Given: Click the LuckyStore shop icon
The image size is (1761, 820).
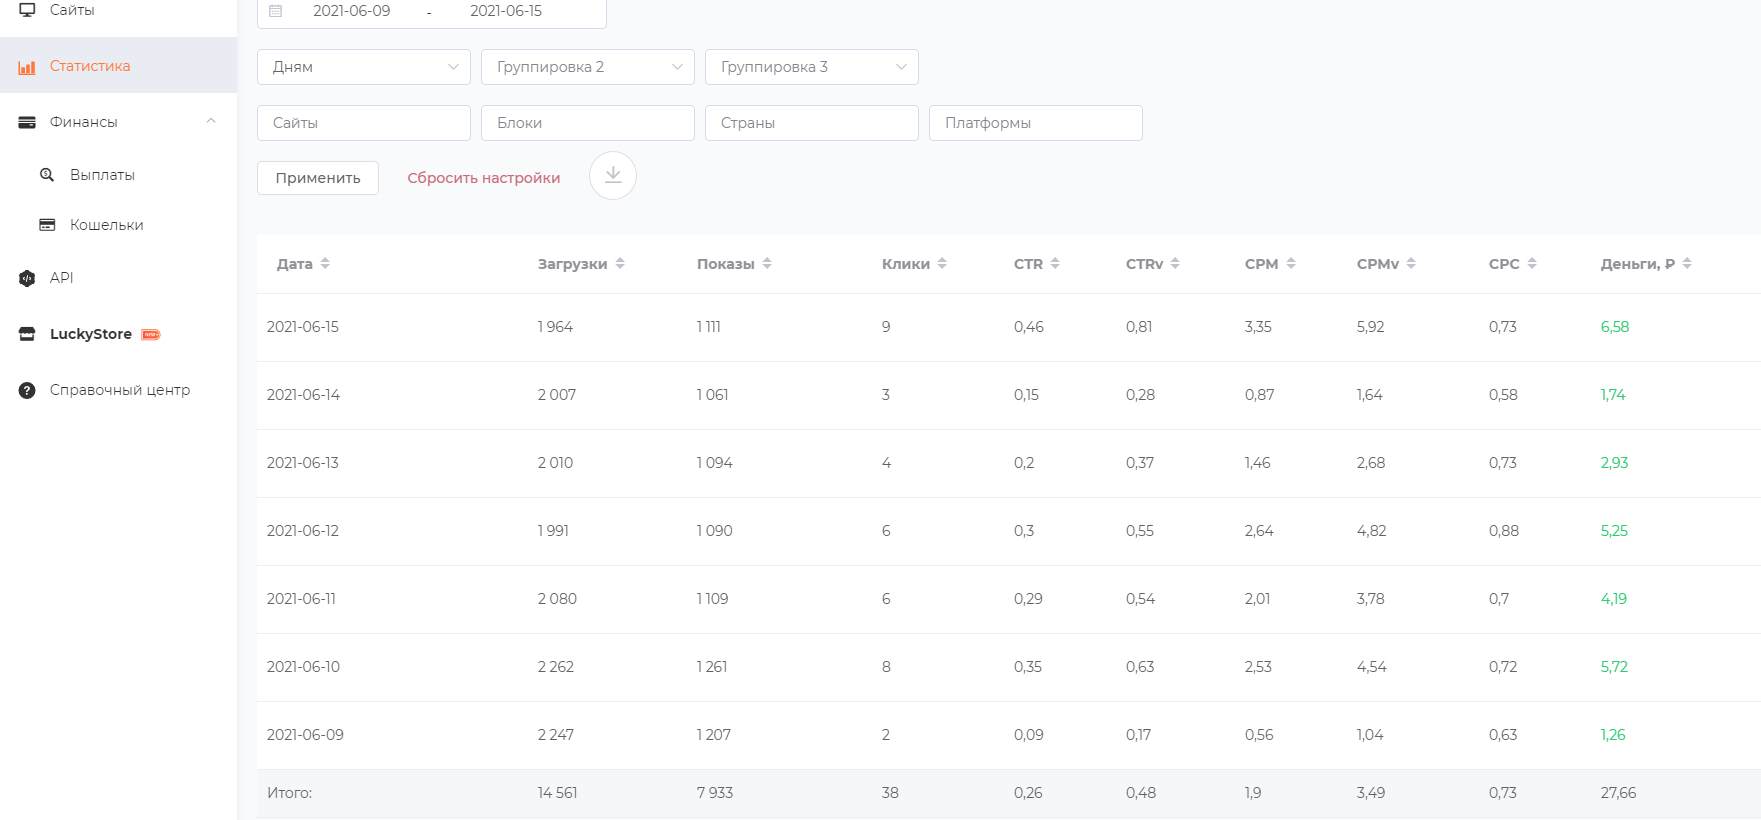Looking at the screenshot, I should click(27, 334).
